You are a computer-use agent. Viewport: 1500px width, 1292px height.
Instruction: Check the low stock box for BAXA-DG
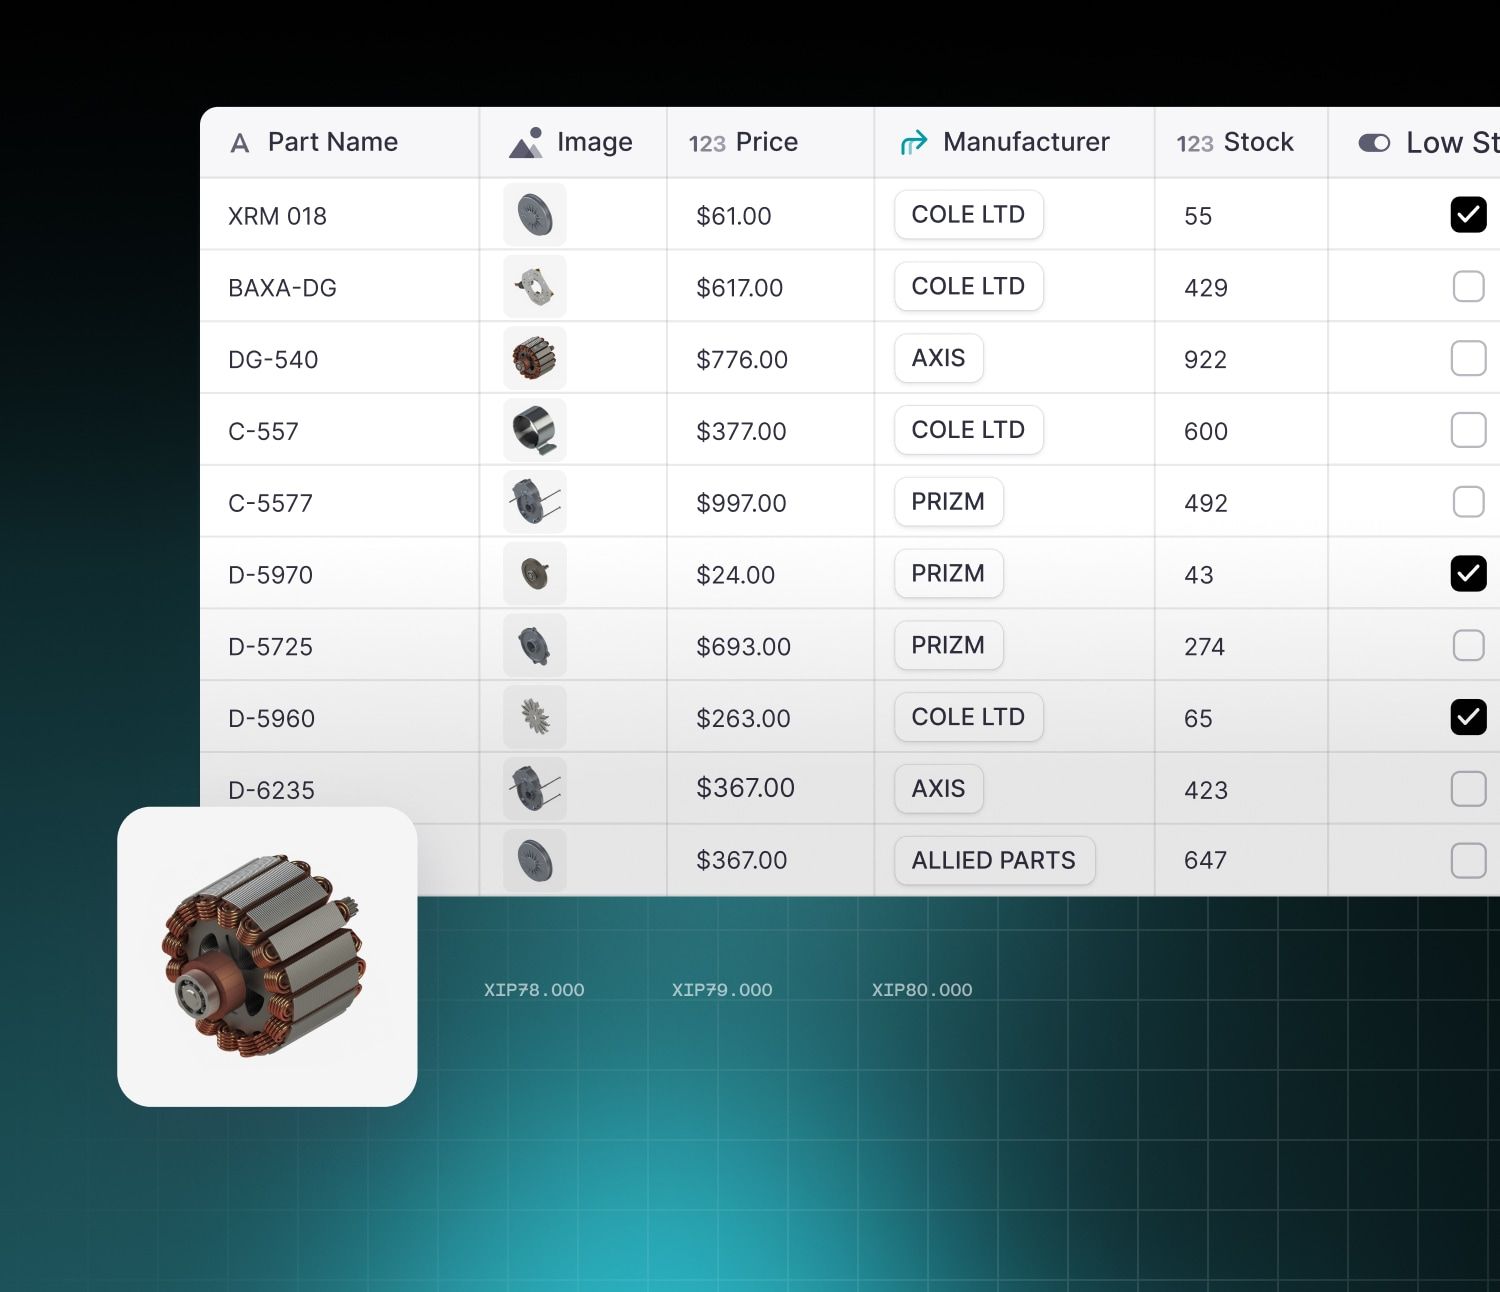tap(1467, 287)
